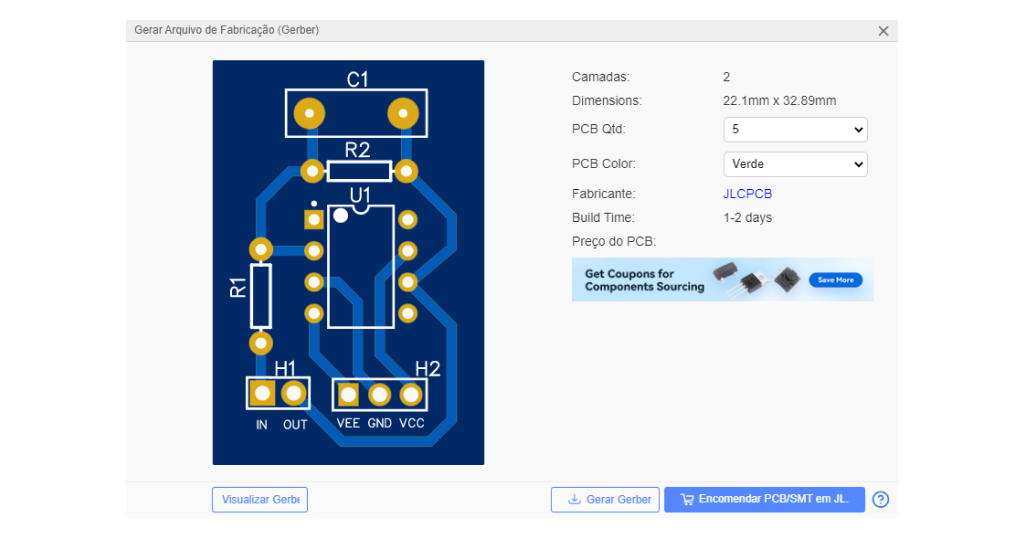This screenshot has height=538, width=1024.
Task: Click the C1 capacitor left pad
Action: [x=310, y=114]
